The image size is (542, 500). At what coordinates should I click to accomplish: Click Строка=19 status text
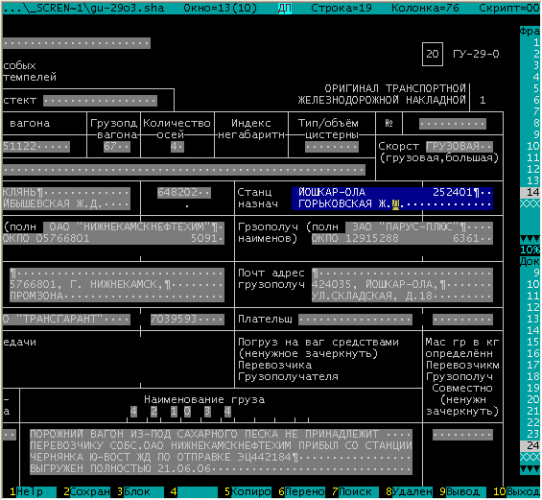click(342, 8)
